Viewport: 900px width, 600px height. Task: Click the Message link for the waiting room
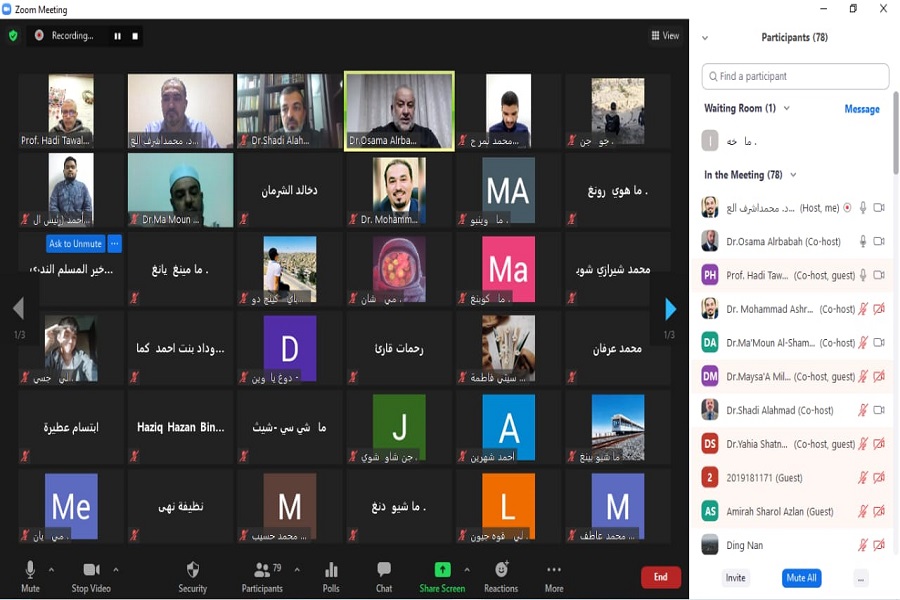point(862,109)
